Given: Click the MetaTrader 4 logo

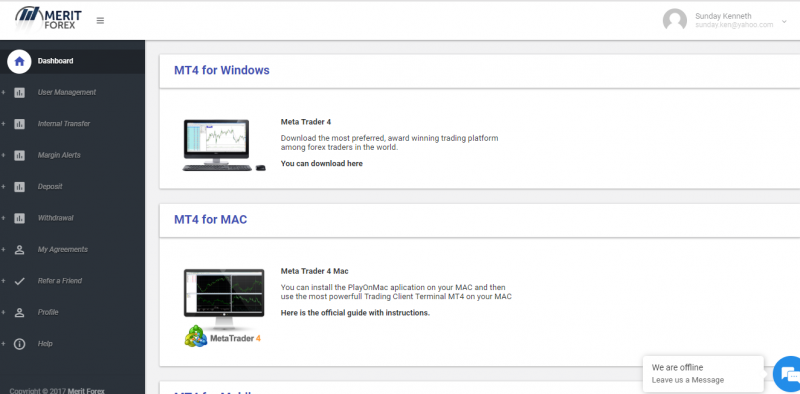Looking at the screenshot, I should click(x=223, y=337).
